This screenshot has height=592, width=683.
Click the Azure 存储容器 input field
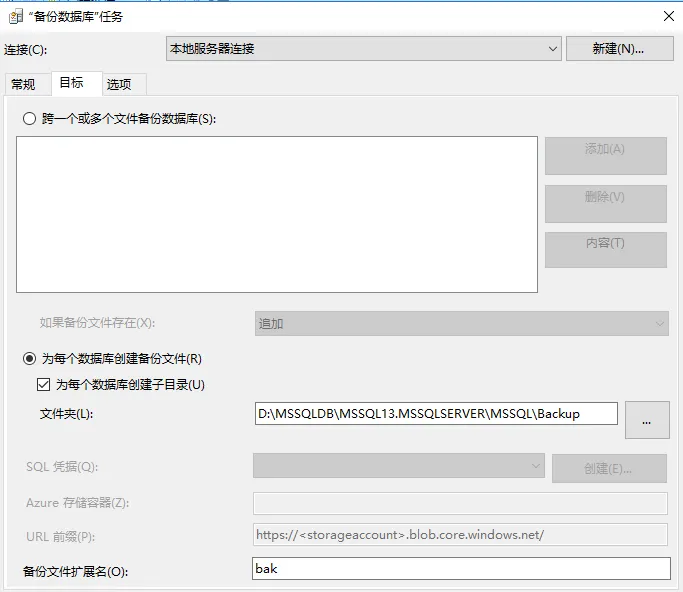(x=460, y=503)
